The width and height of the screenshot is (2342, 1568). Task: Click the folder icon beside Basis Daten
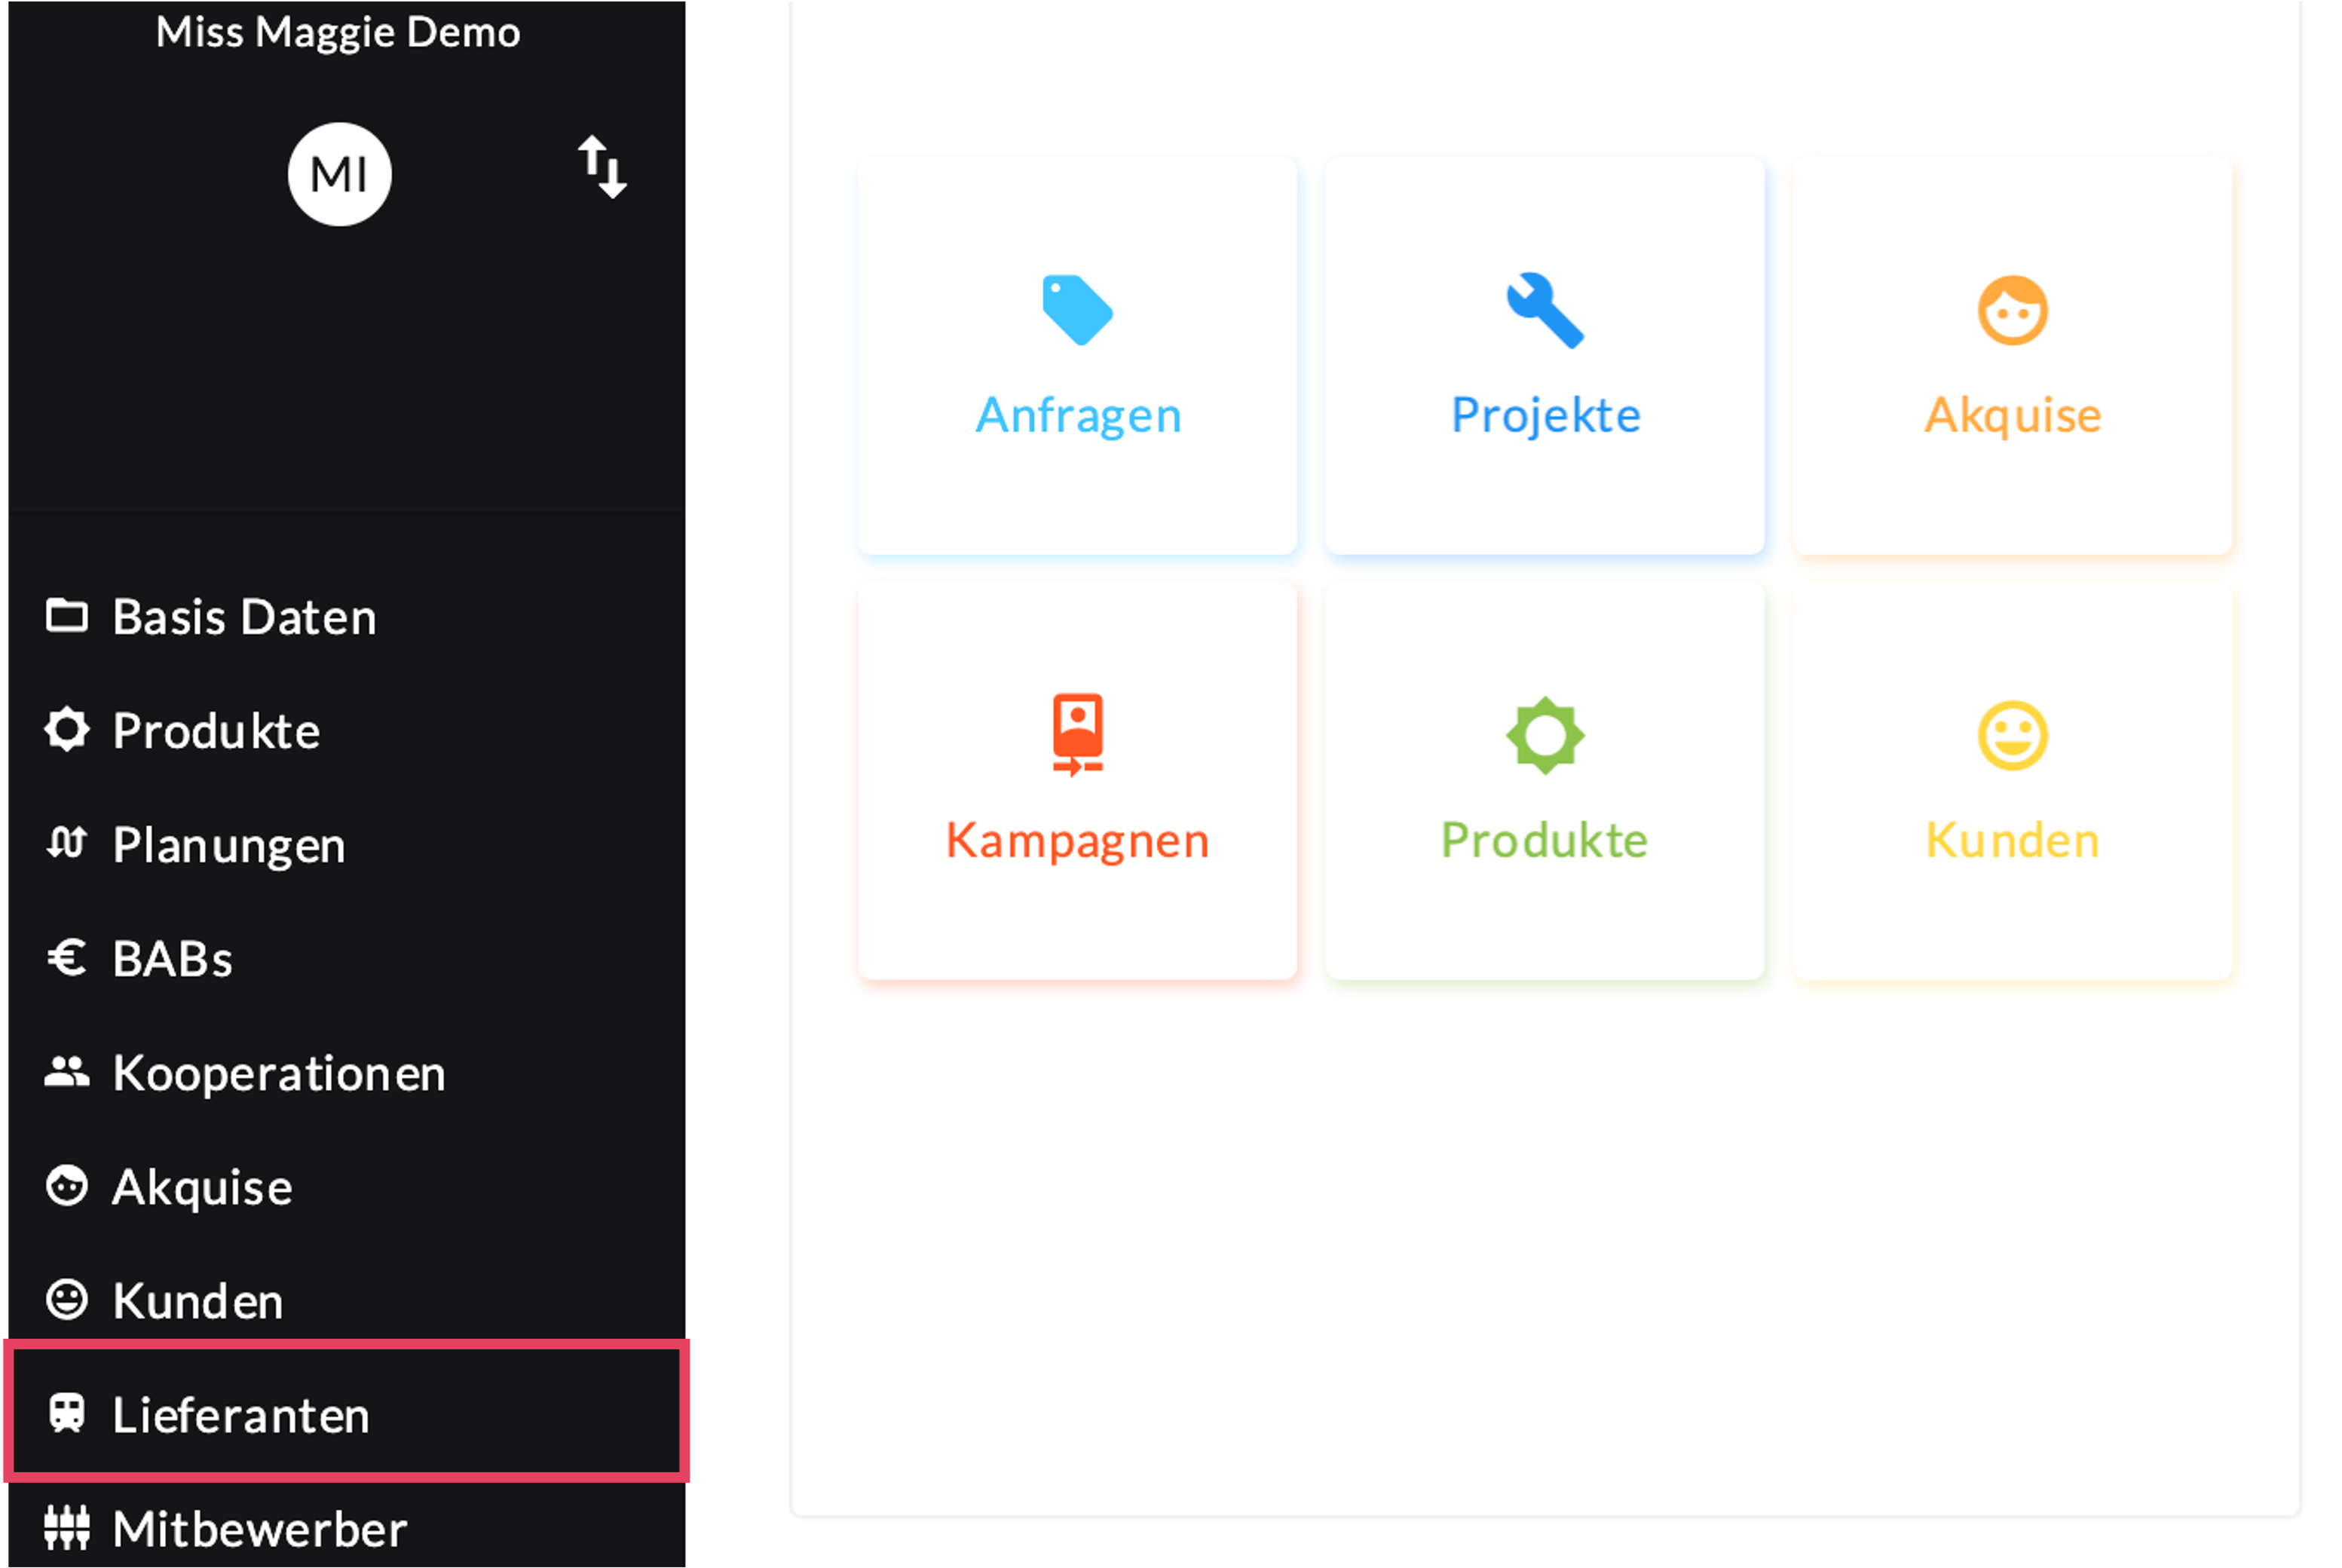pos(67,616)
